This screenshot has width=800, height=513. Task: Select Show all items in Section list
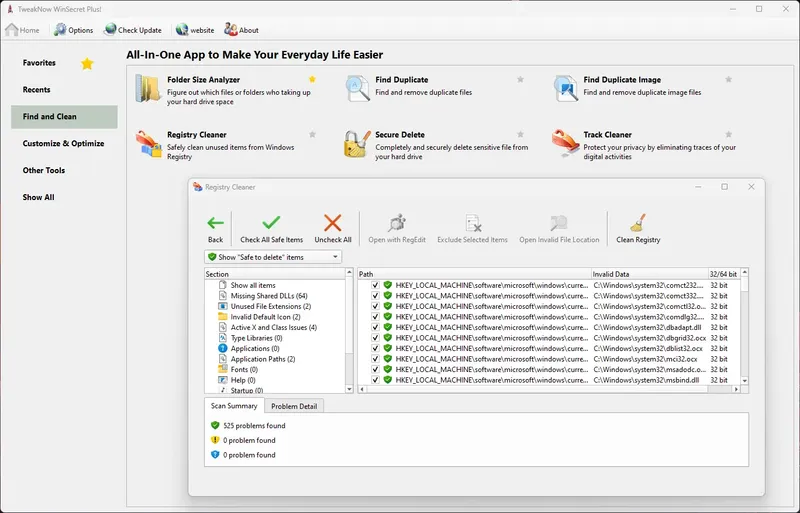253,285
